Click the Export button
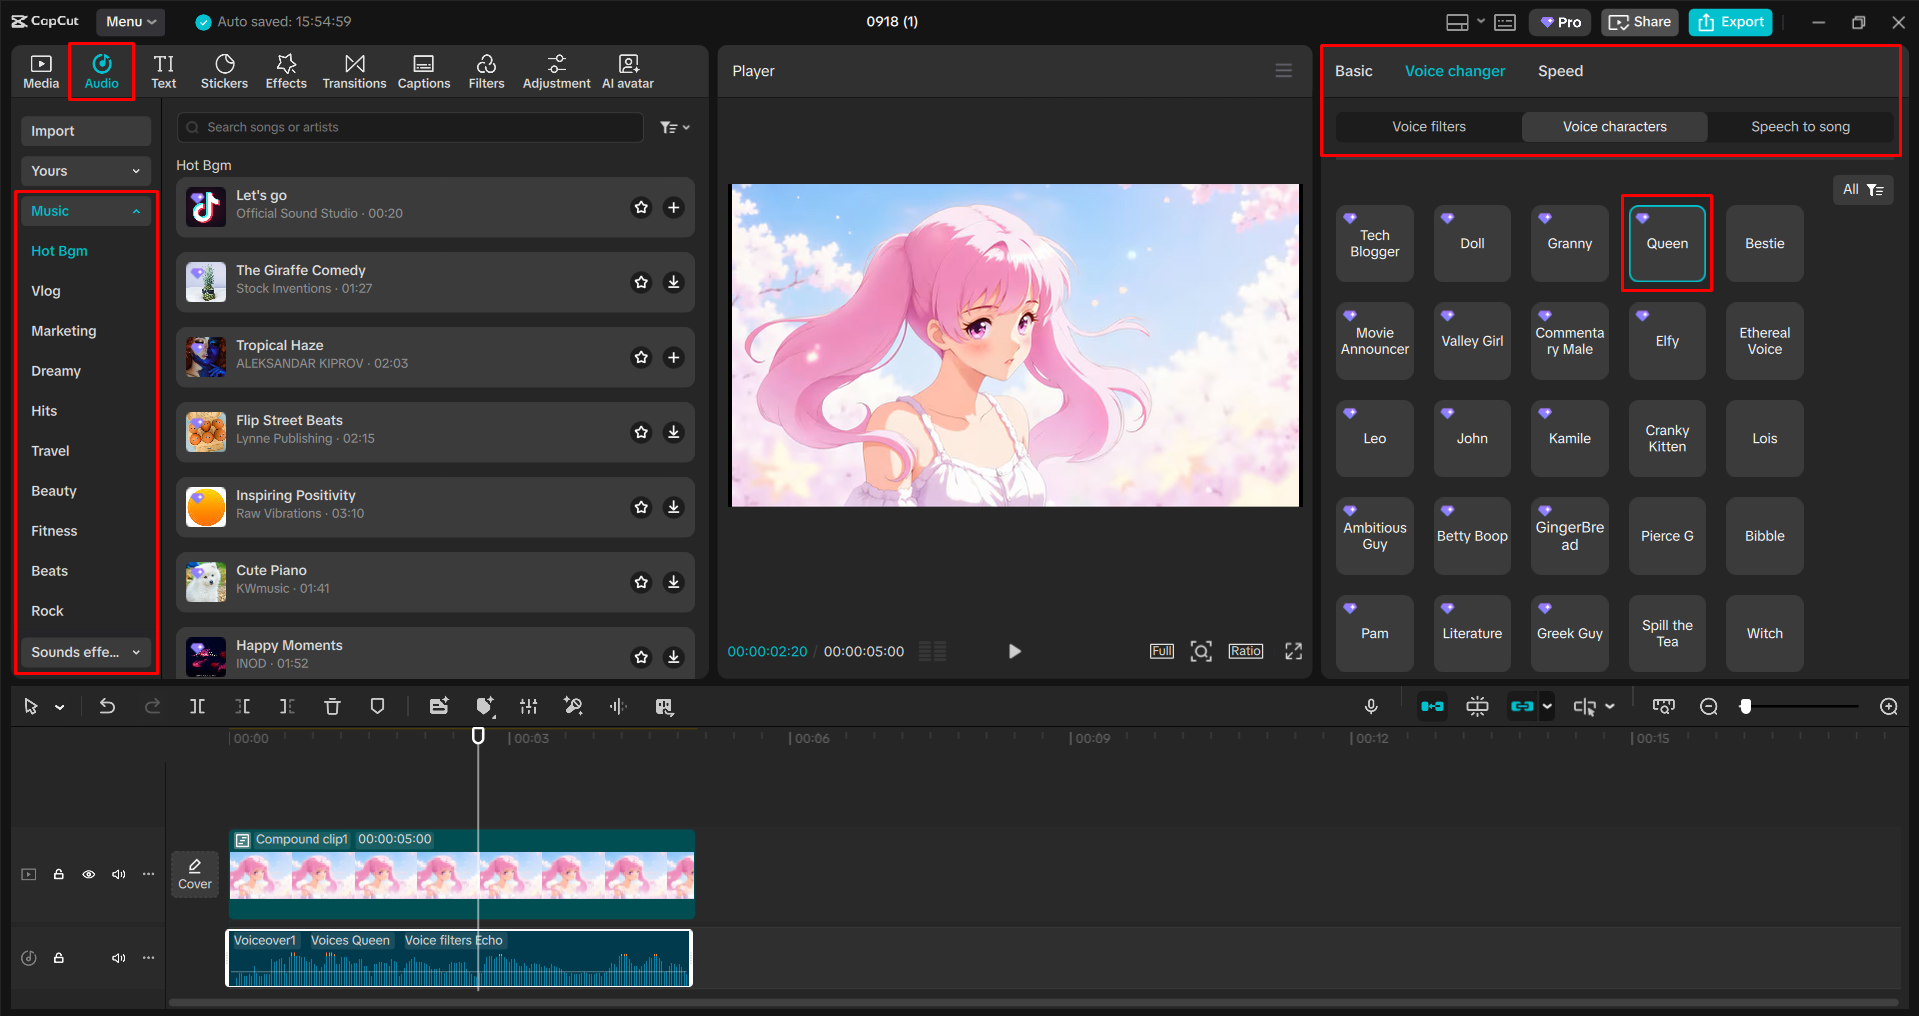This screenshot has height=1016, width=1919. pos(1729,21)
